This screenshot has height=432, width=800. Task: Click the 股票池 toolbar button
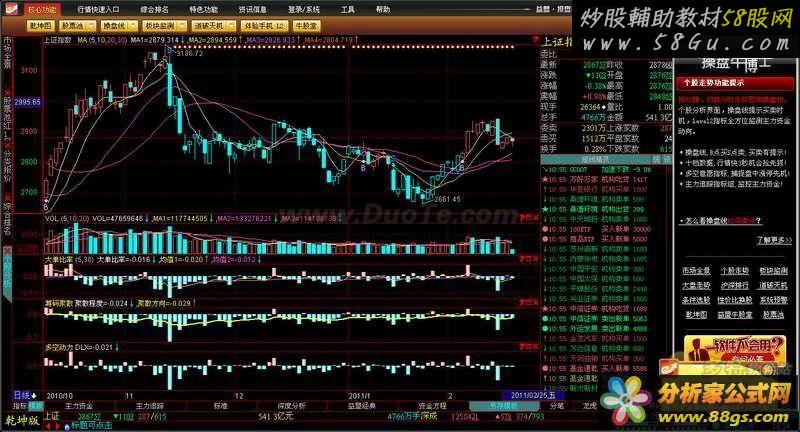(73, 26)
